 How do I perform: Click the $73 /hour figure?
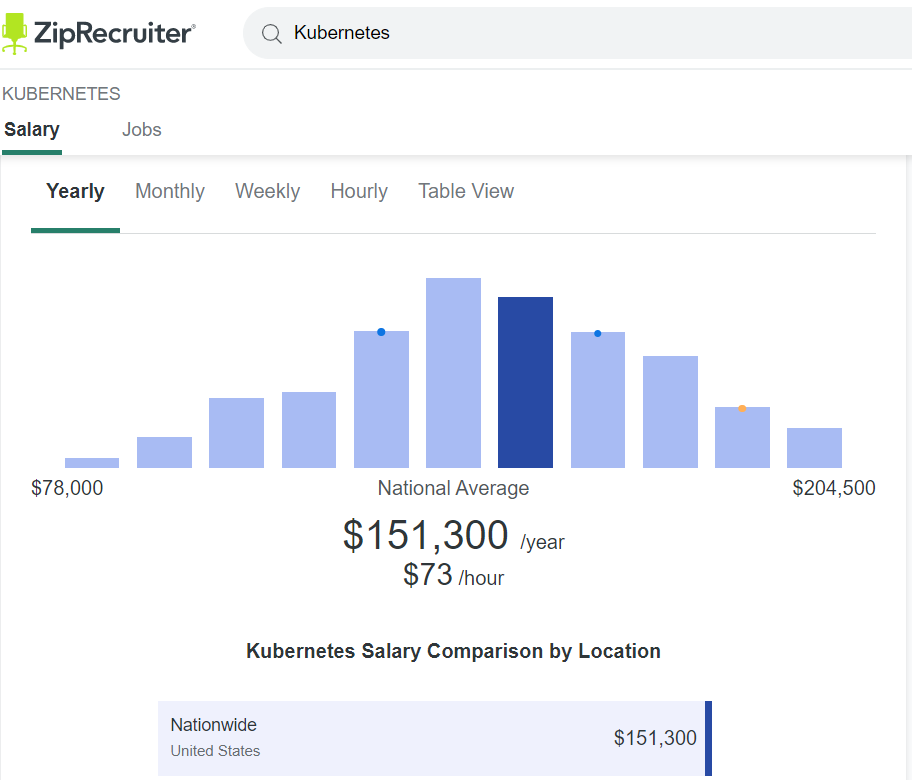pos(453,575)
